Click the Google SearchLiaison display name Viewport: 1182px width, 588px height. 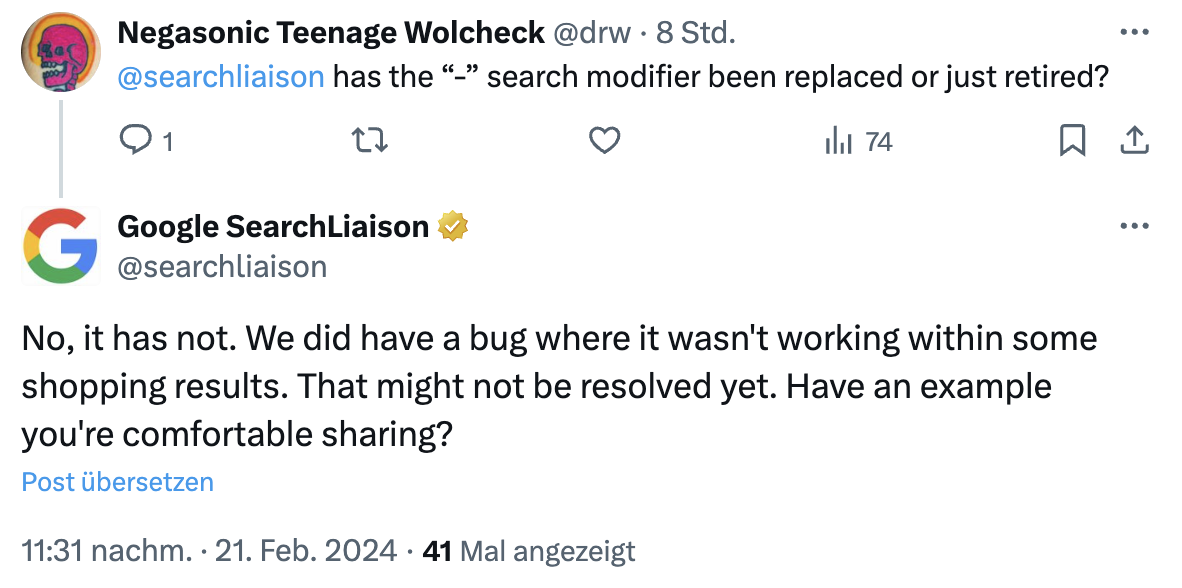tap(272, 226)
